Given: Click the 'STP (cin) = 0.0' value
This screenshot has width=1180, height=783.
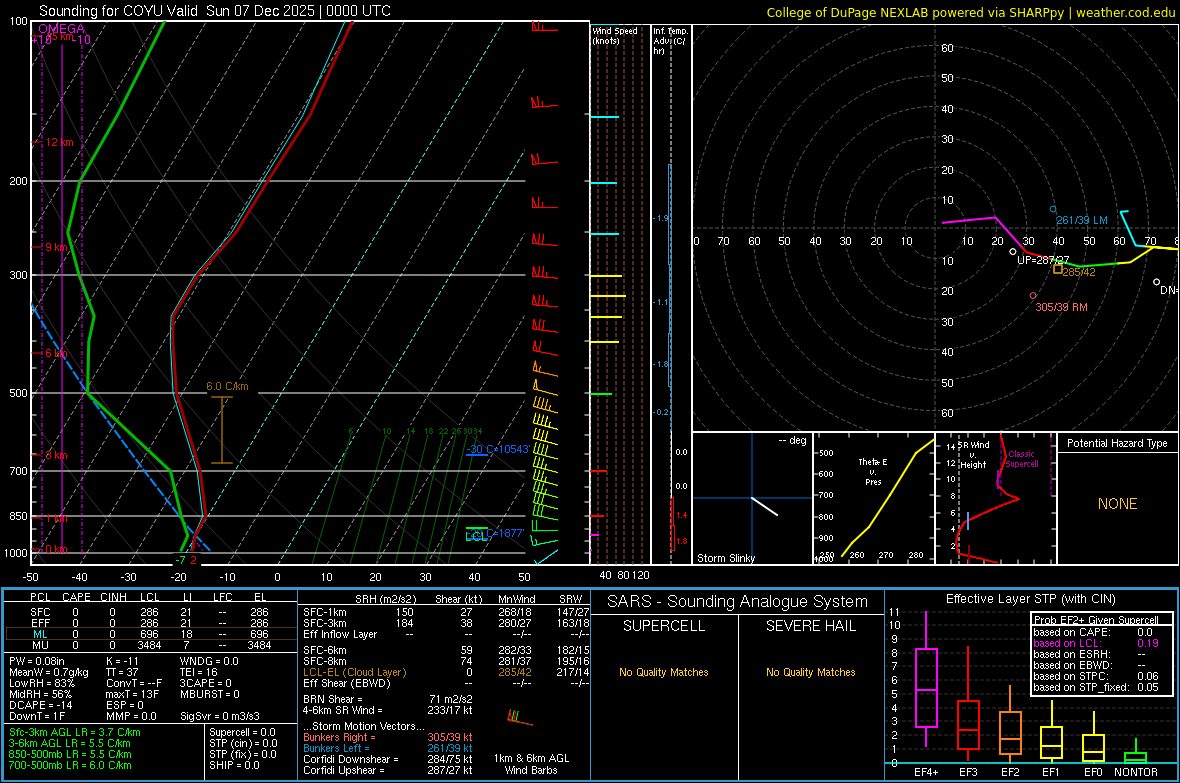Looking at the screenshot, I should pos(243,743).
